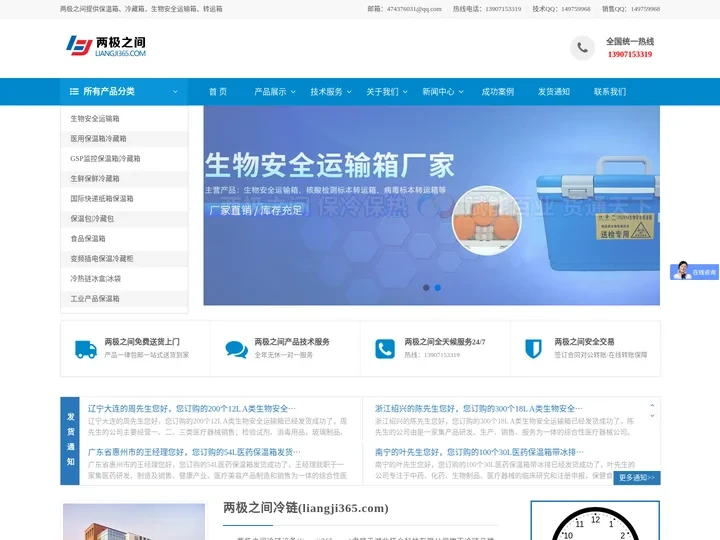Expand the 关于我们 menu arrow
This screenshot has width=720, height=540.
(405, 92)
